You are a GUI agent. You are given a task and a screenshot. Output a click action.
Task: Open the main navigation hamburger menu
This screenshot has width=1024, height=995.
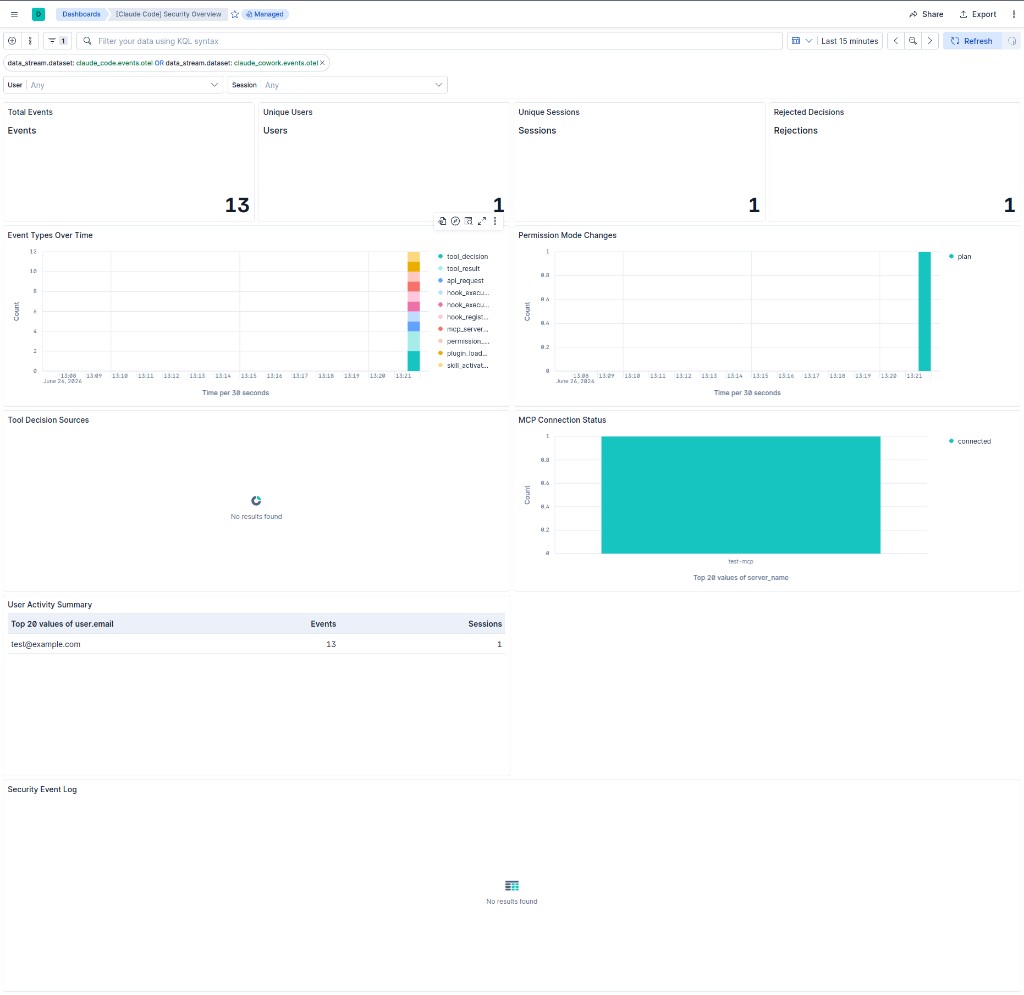click(x=14, y=14)
